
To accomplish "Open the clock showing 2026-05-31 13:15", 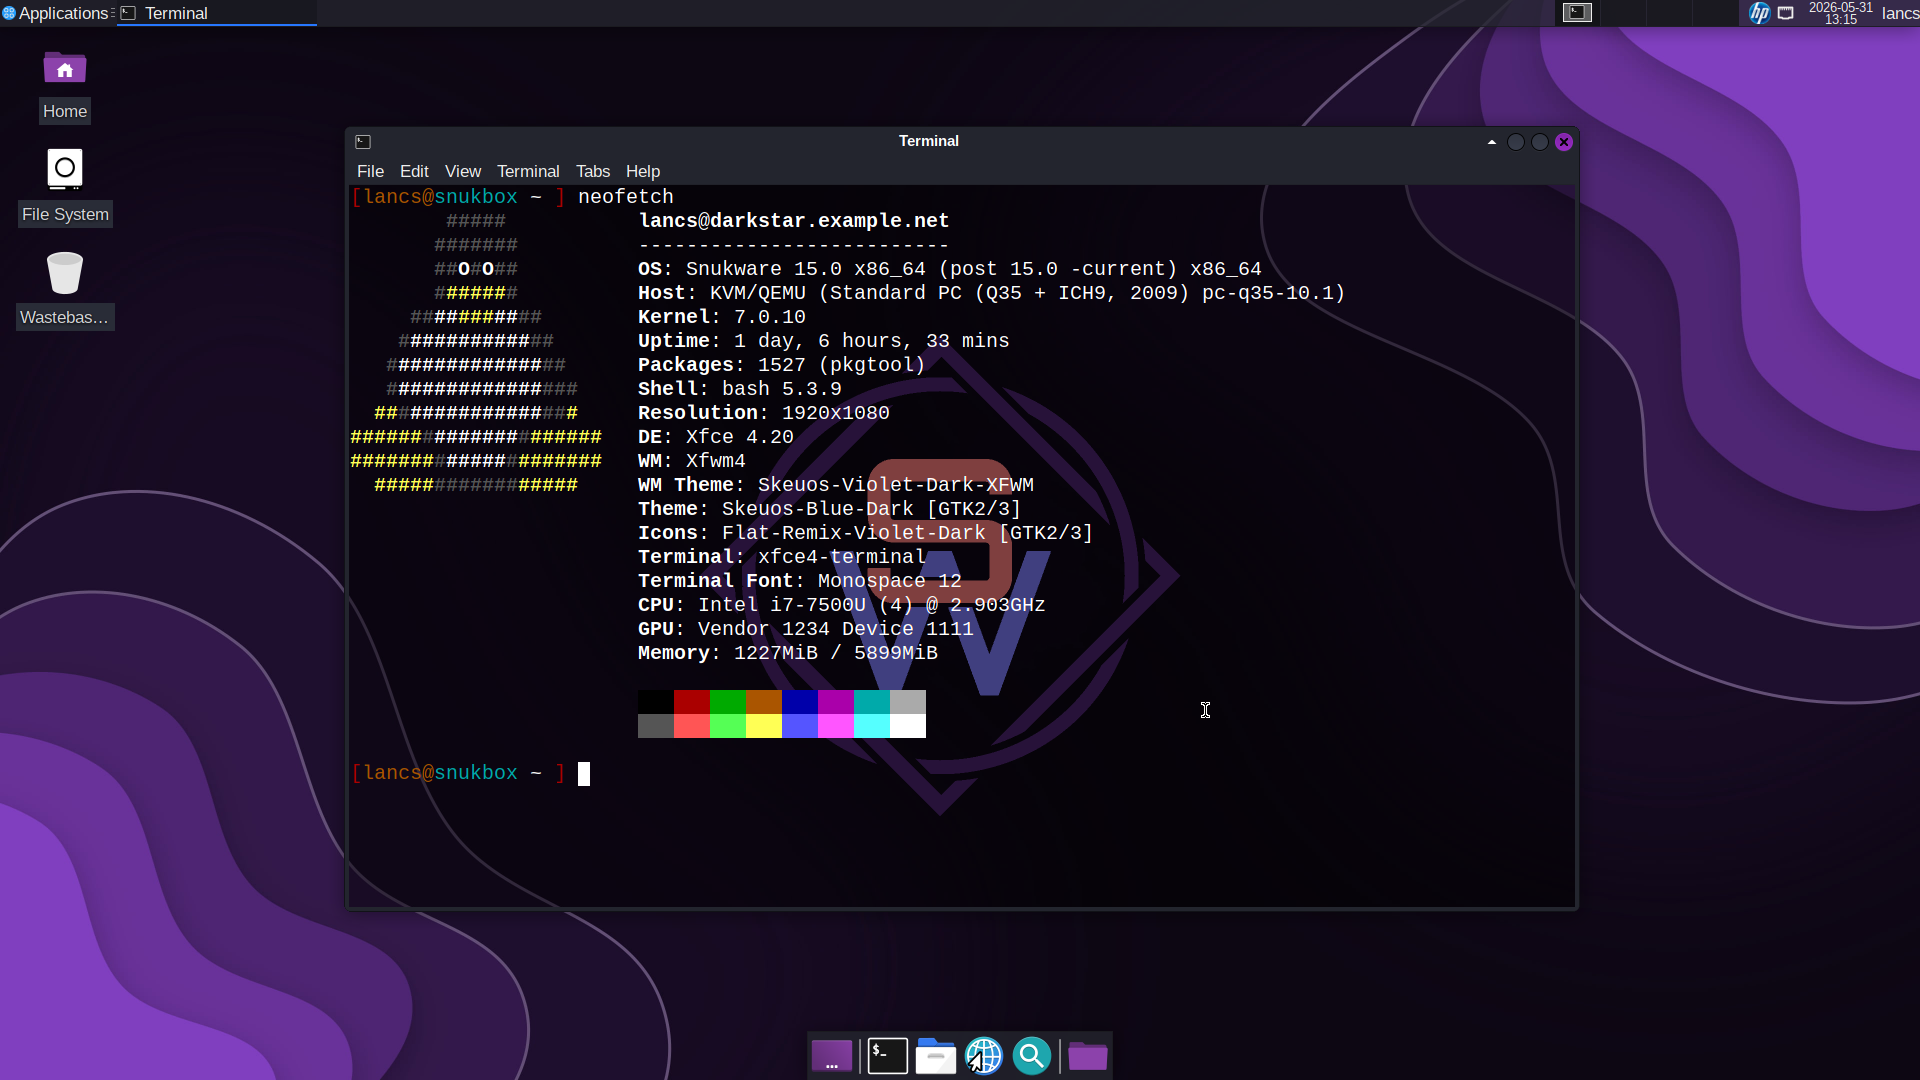I will coord(1840,13).
